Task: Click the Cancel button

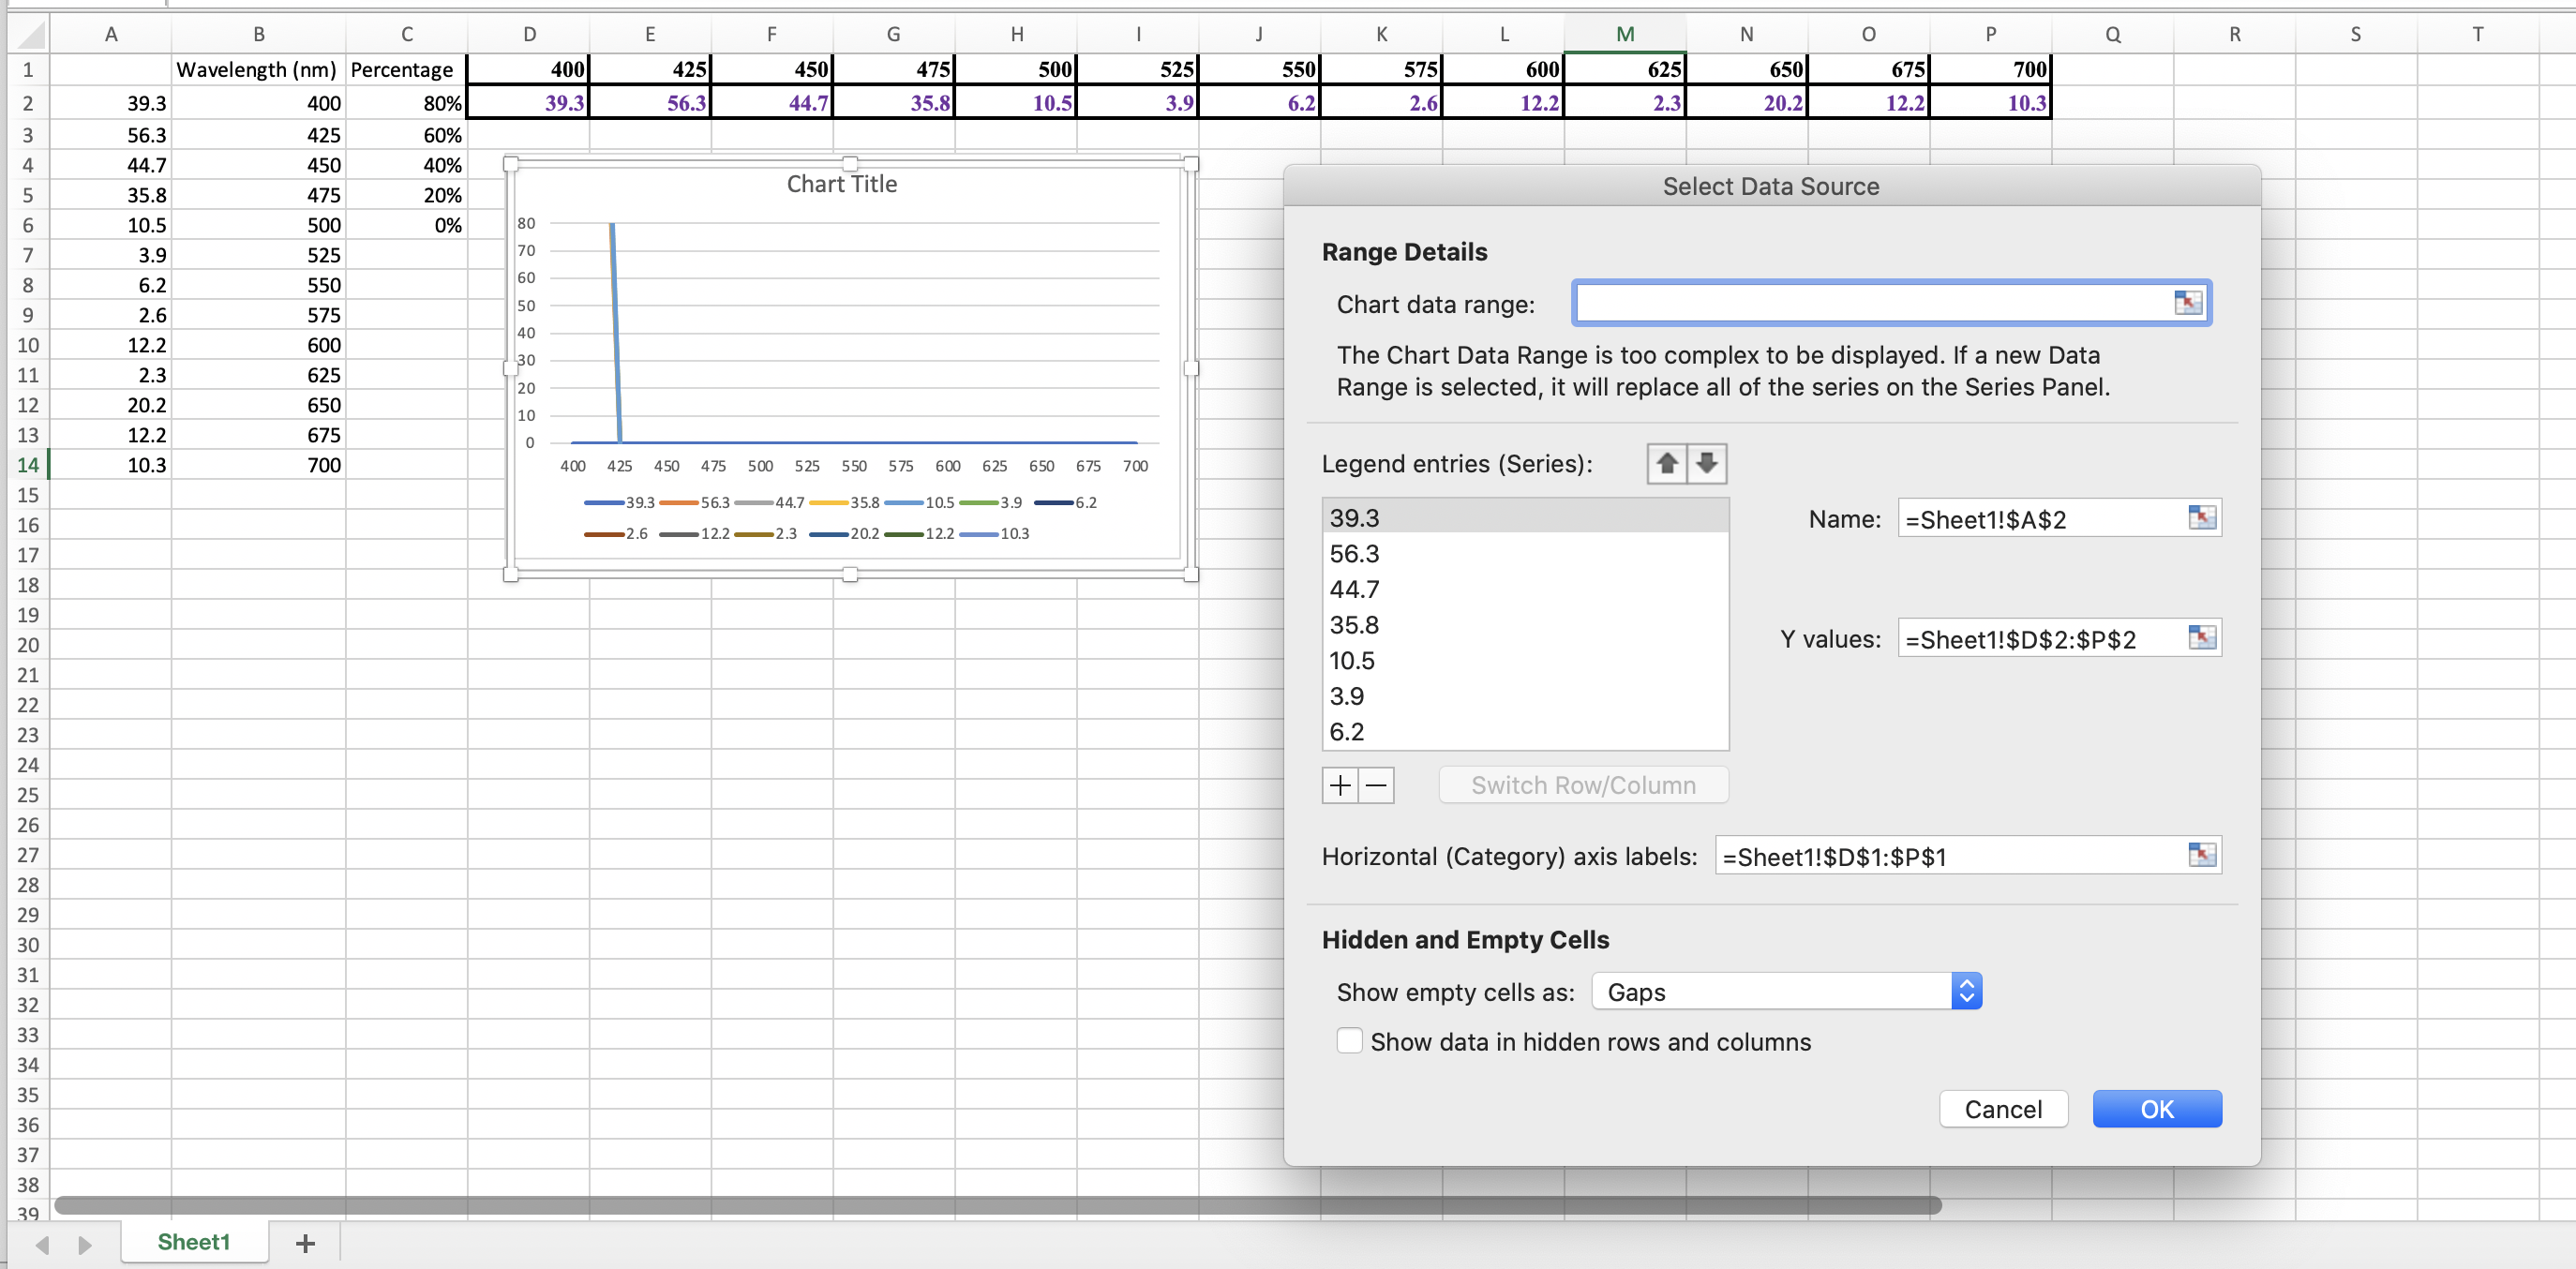Action: [x=2003, y=1109]
